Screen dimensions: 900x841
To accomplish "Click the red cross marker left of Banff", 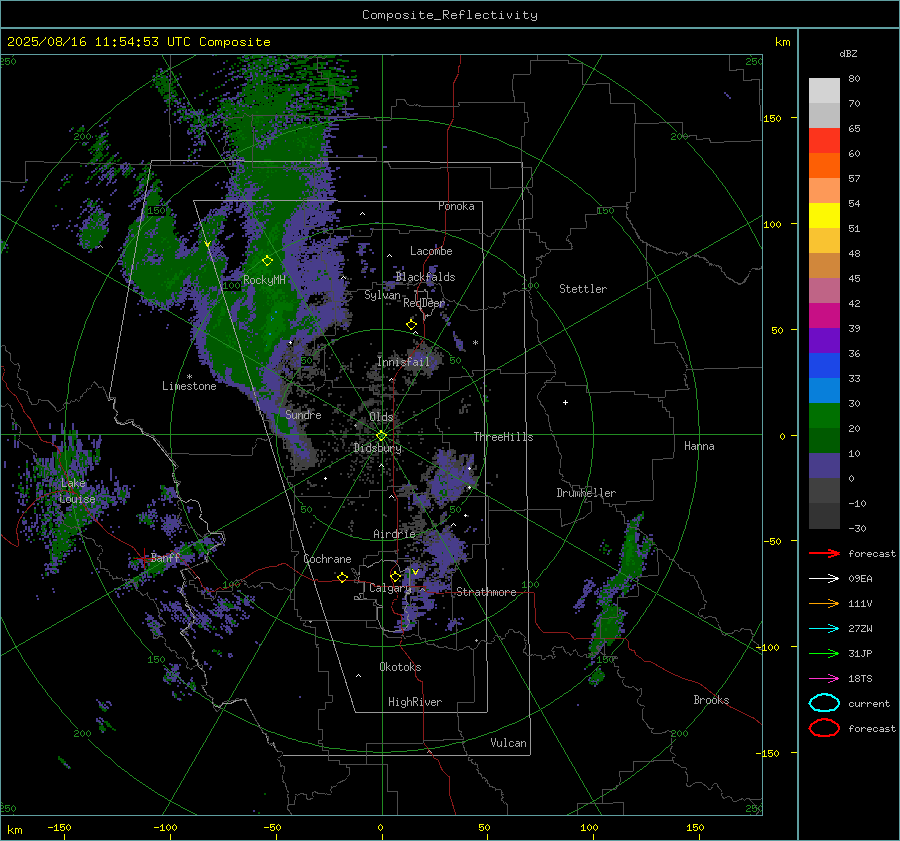I will 143,557.
